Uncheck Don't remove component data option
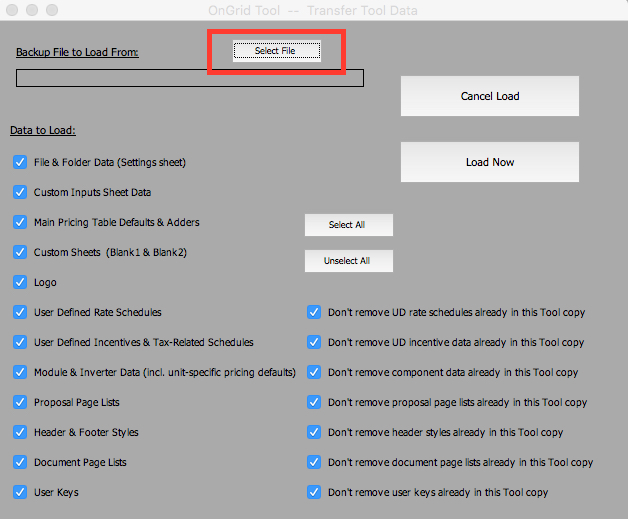Viewport: 628px width, 519px height. [x=314, y=372]
